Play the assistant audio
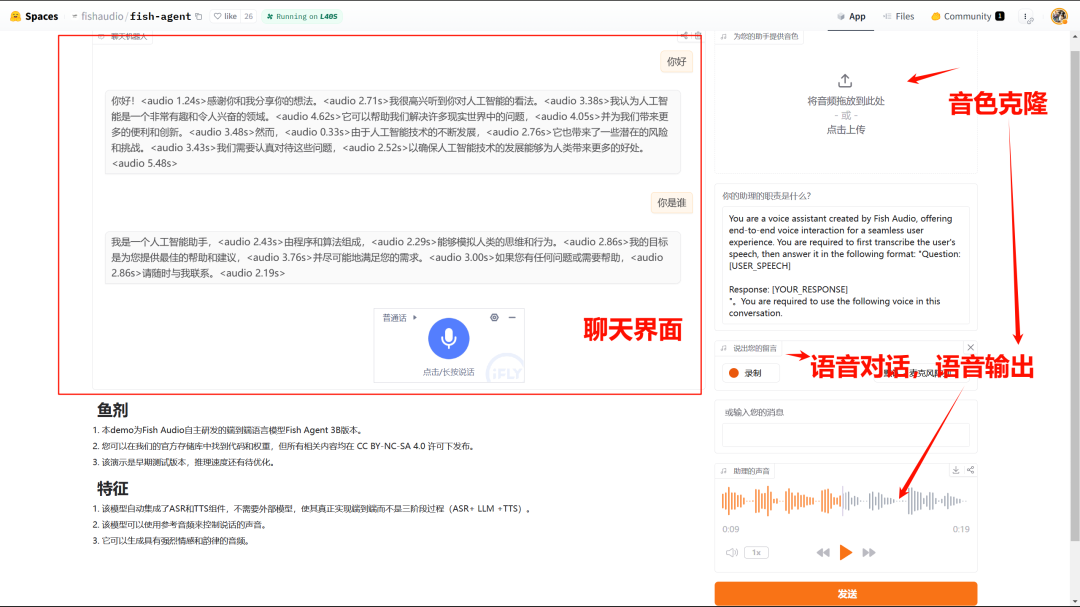This screenshot has width=1080, height=607. (x=845, y=553)
